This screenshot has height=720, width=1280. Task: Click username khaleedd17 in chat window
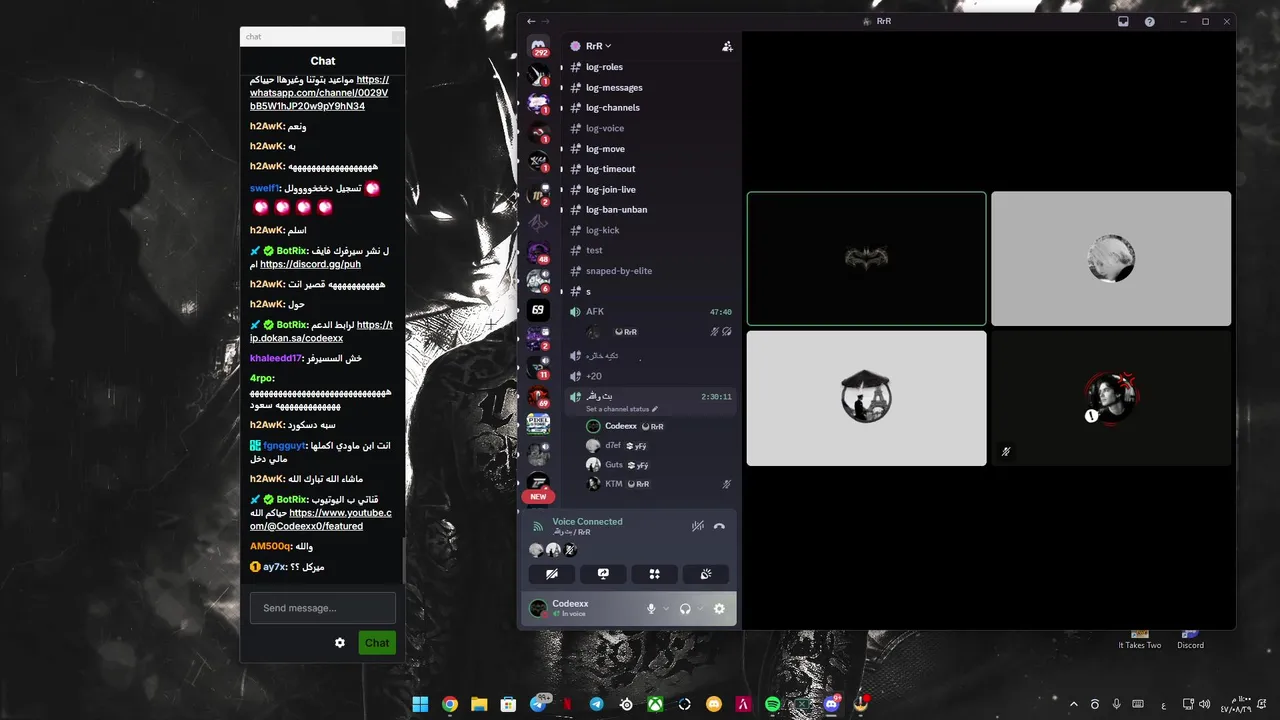tap(276, 358)
